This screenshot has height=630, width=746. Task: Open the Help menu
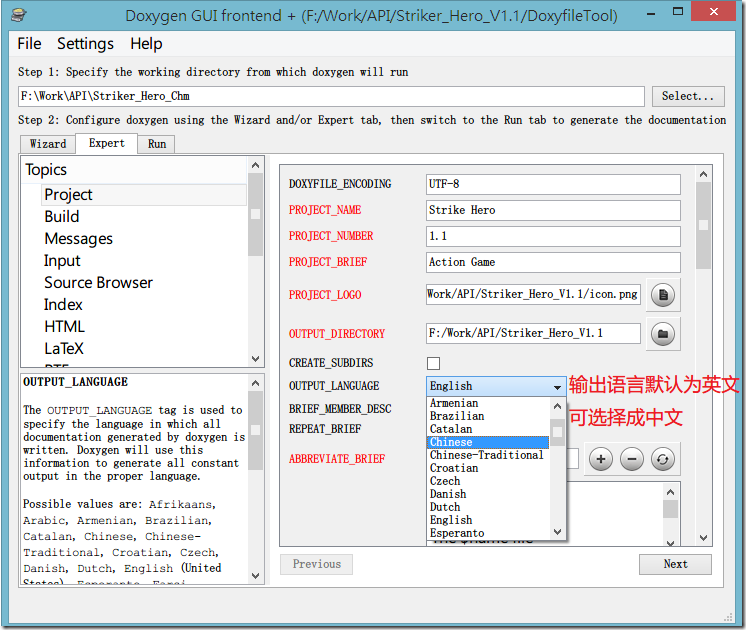(x=147, y=44)
